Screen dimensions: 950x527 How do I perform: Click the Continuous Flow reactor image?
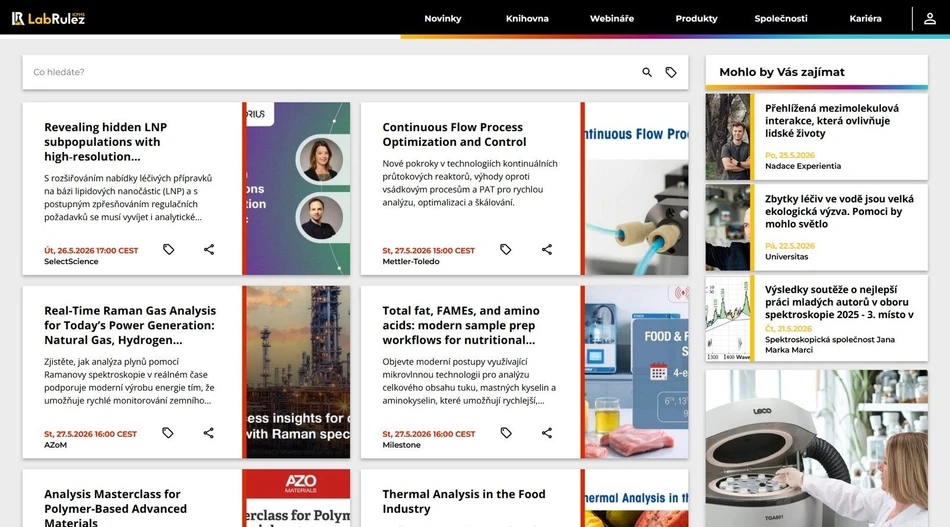pyautogui.click(x=636, y=188)
